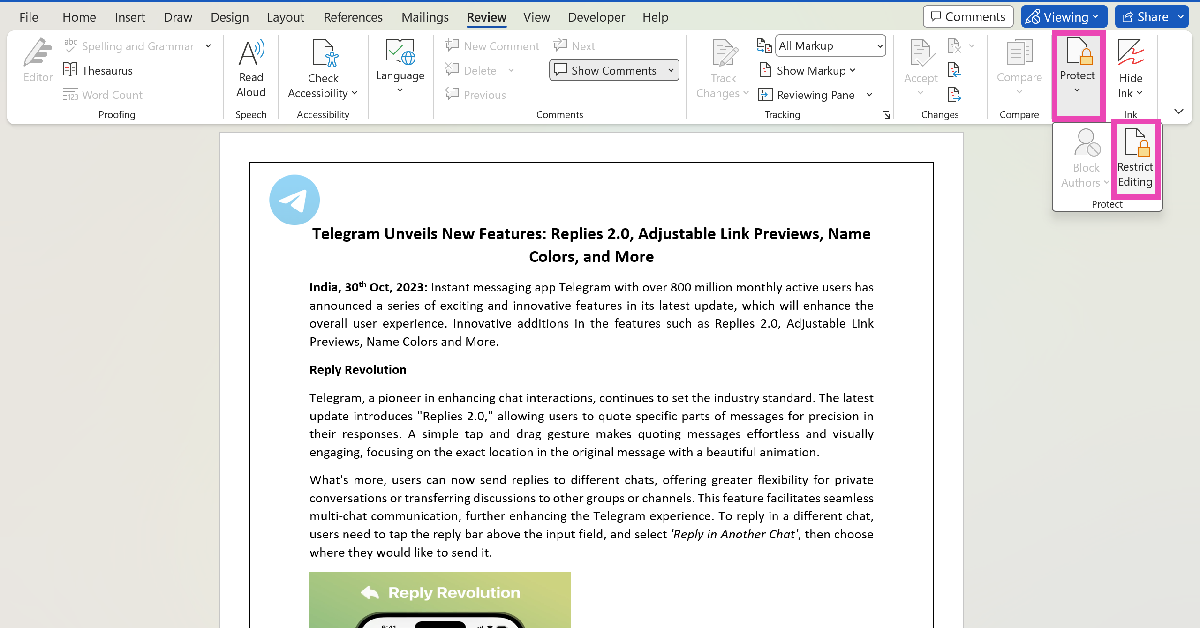Open the Language menu
Screen dimensions: 1200x628
pos(400,67)
